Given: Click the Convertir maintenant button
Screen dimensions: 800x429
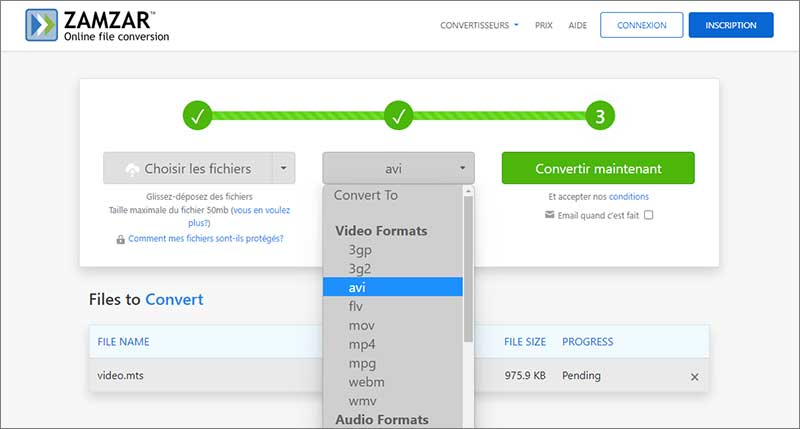Looking at the screenshot, I should [x=598, y=168].
